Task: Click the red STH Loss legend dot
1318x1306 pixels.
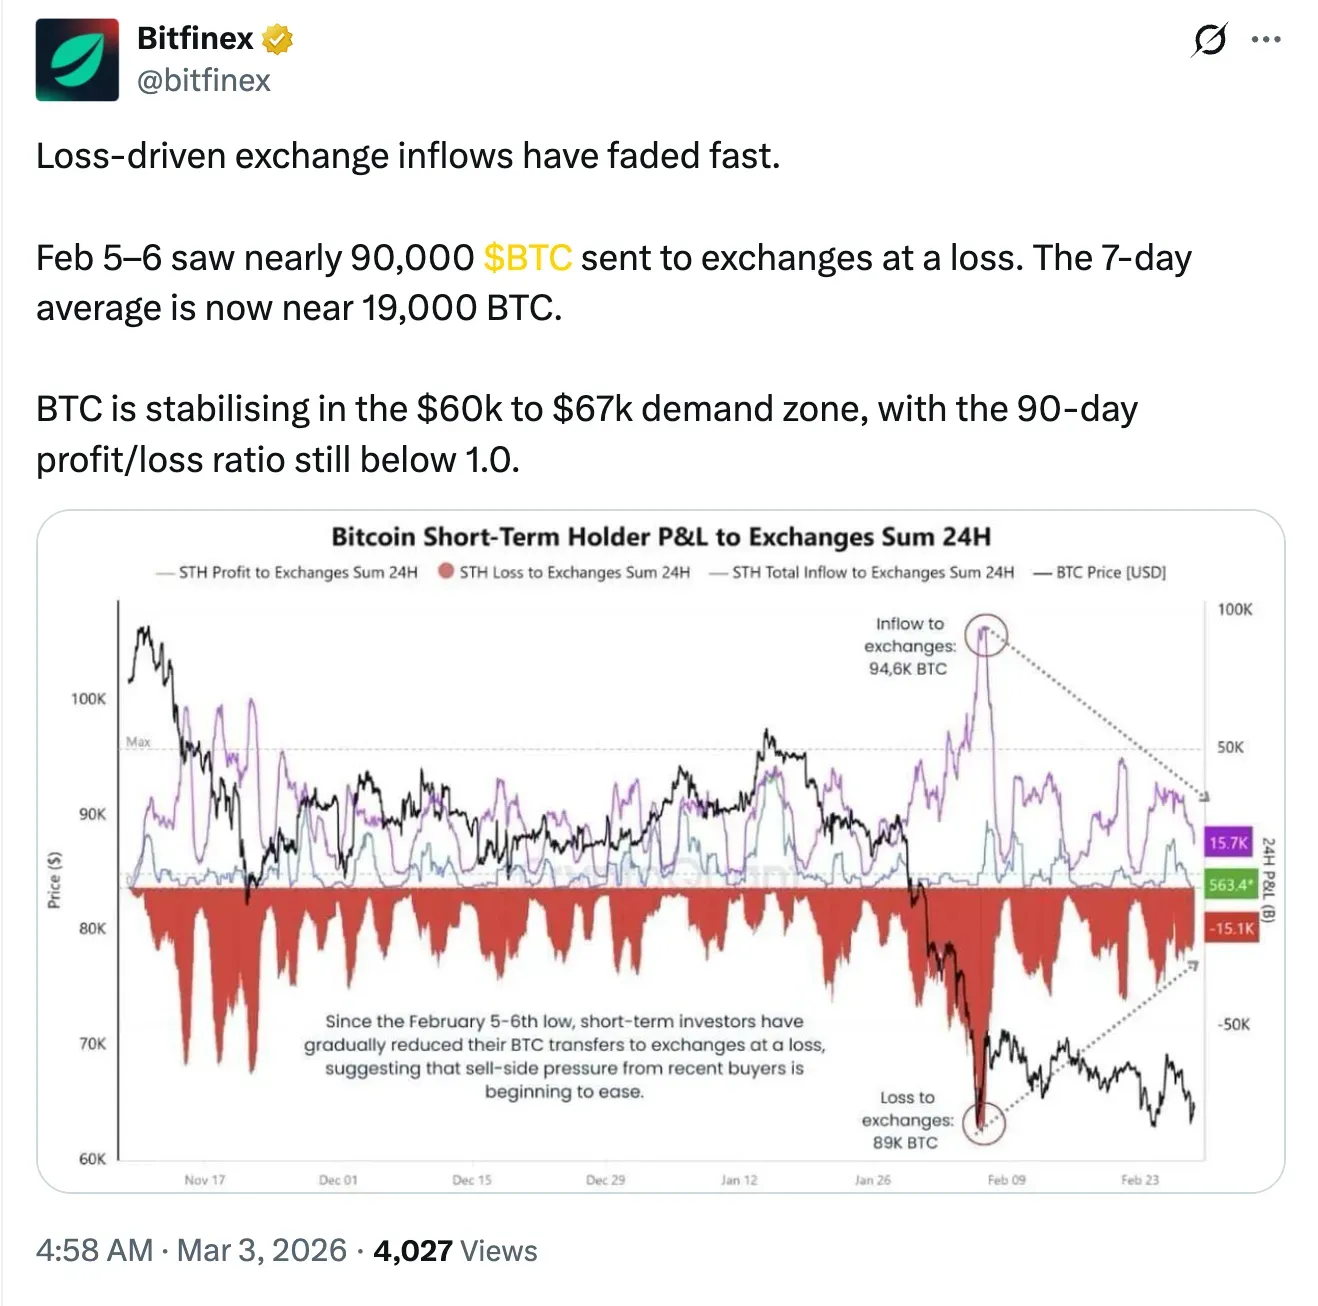Action: (x=447, y=572)
